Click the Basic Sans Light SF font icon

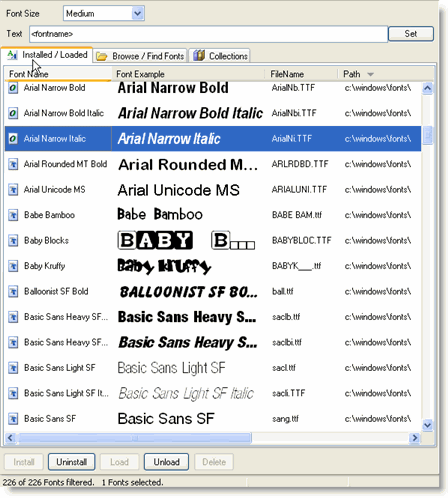click(x=13, y=368)
